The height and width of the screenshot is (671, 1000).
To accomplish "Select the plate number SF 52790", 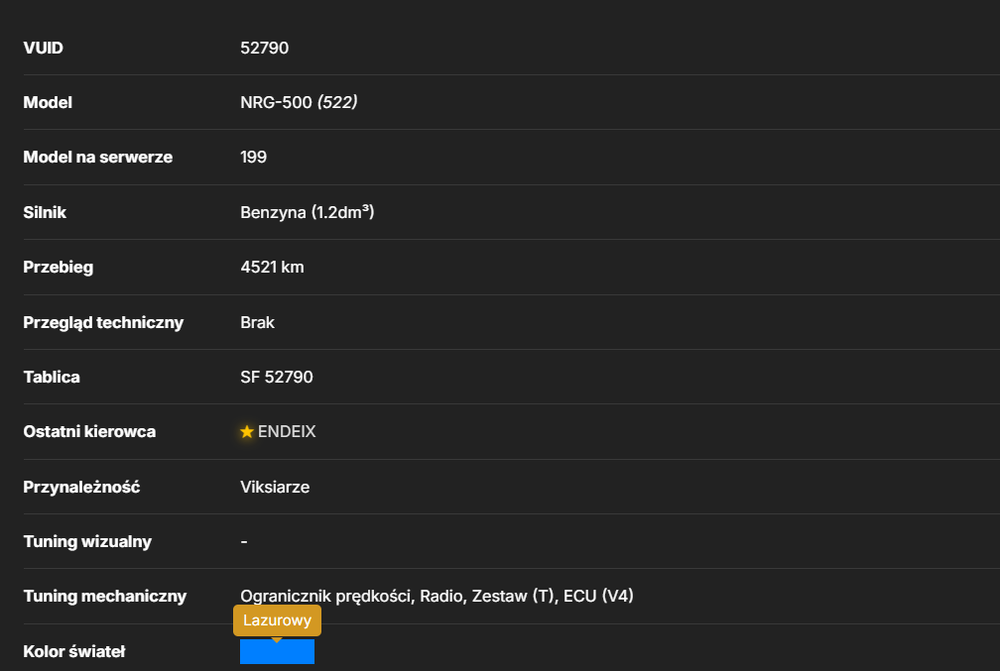I will (276, 377).
